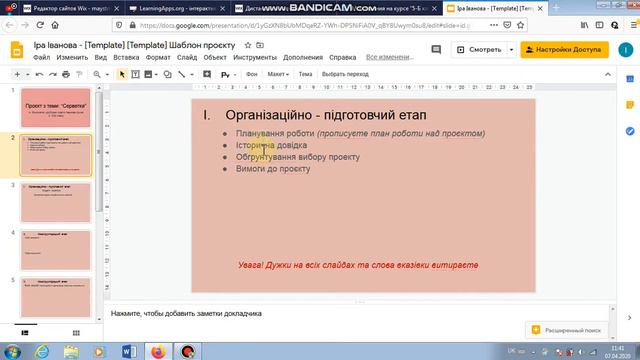Open the Google account avatar
Viewport: 640px width, 360px height.
tap(625, 50)
